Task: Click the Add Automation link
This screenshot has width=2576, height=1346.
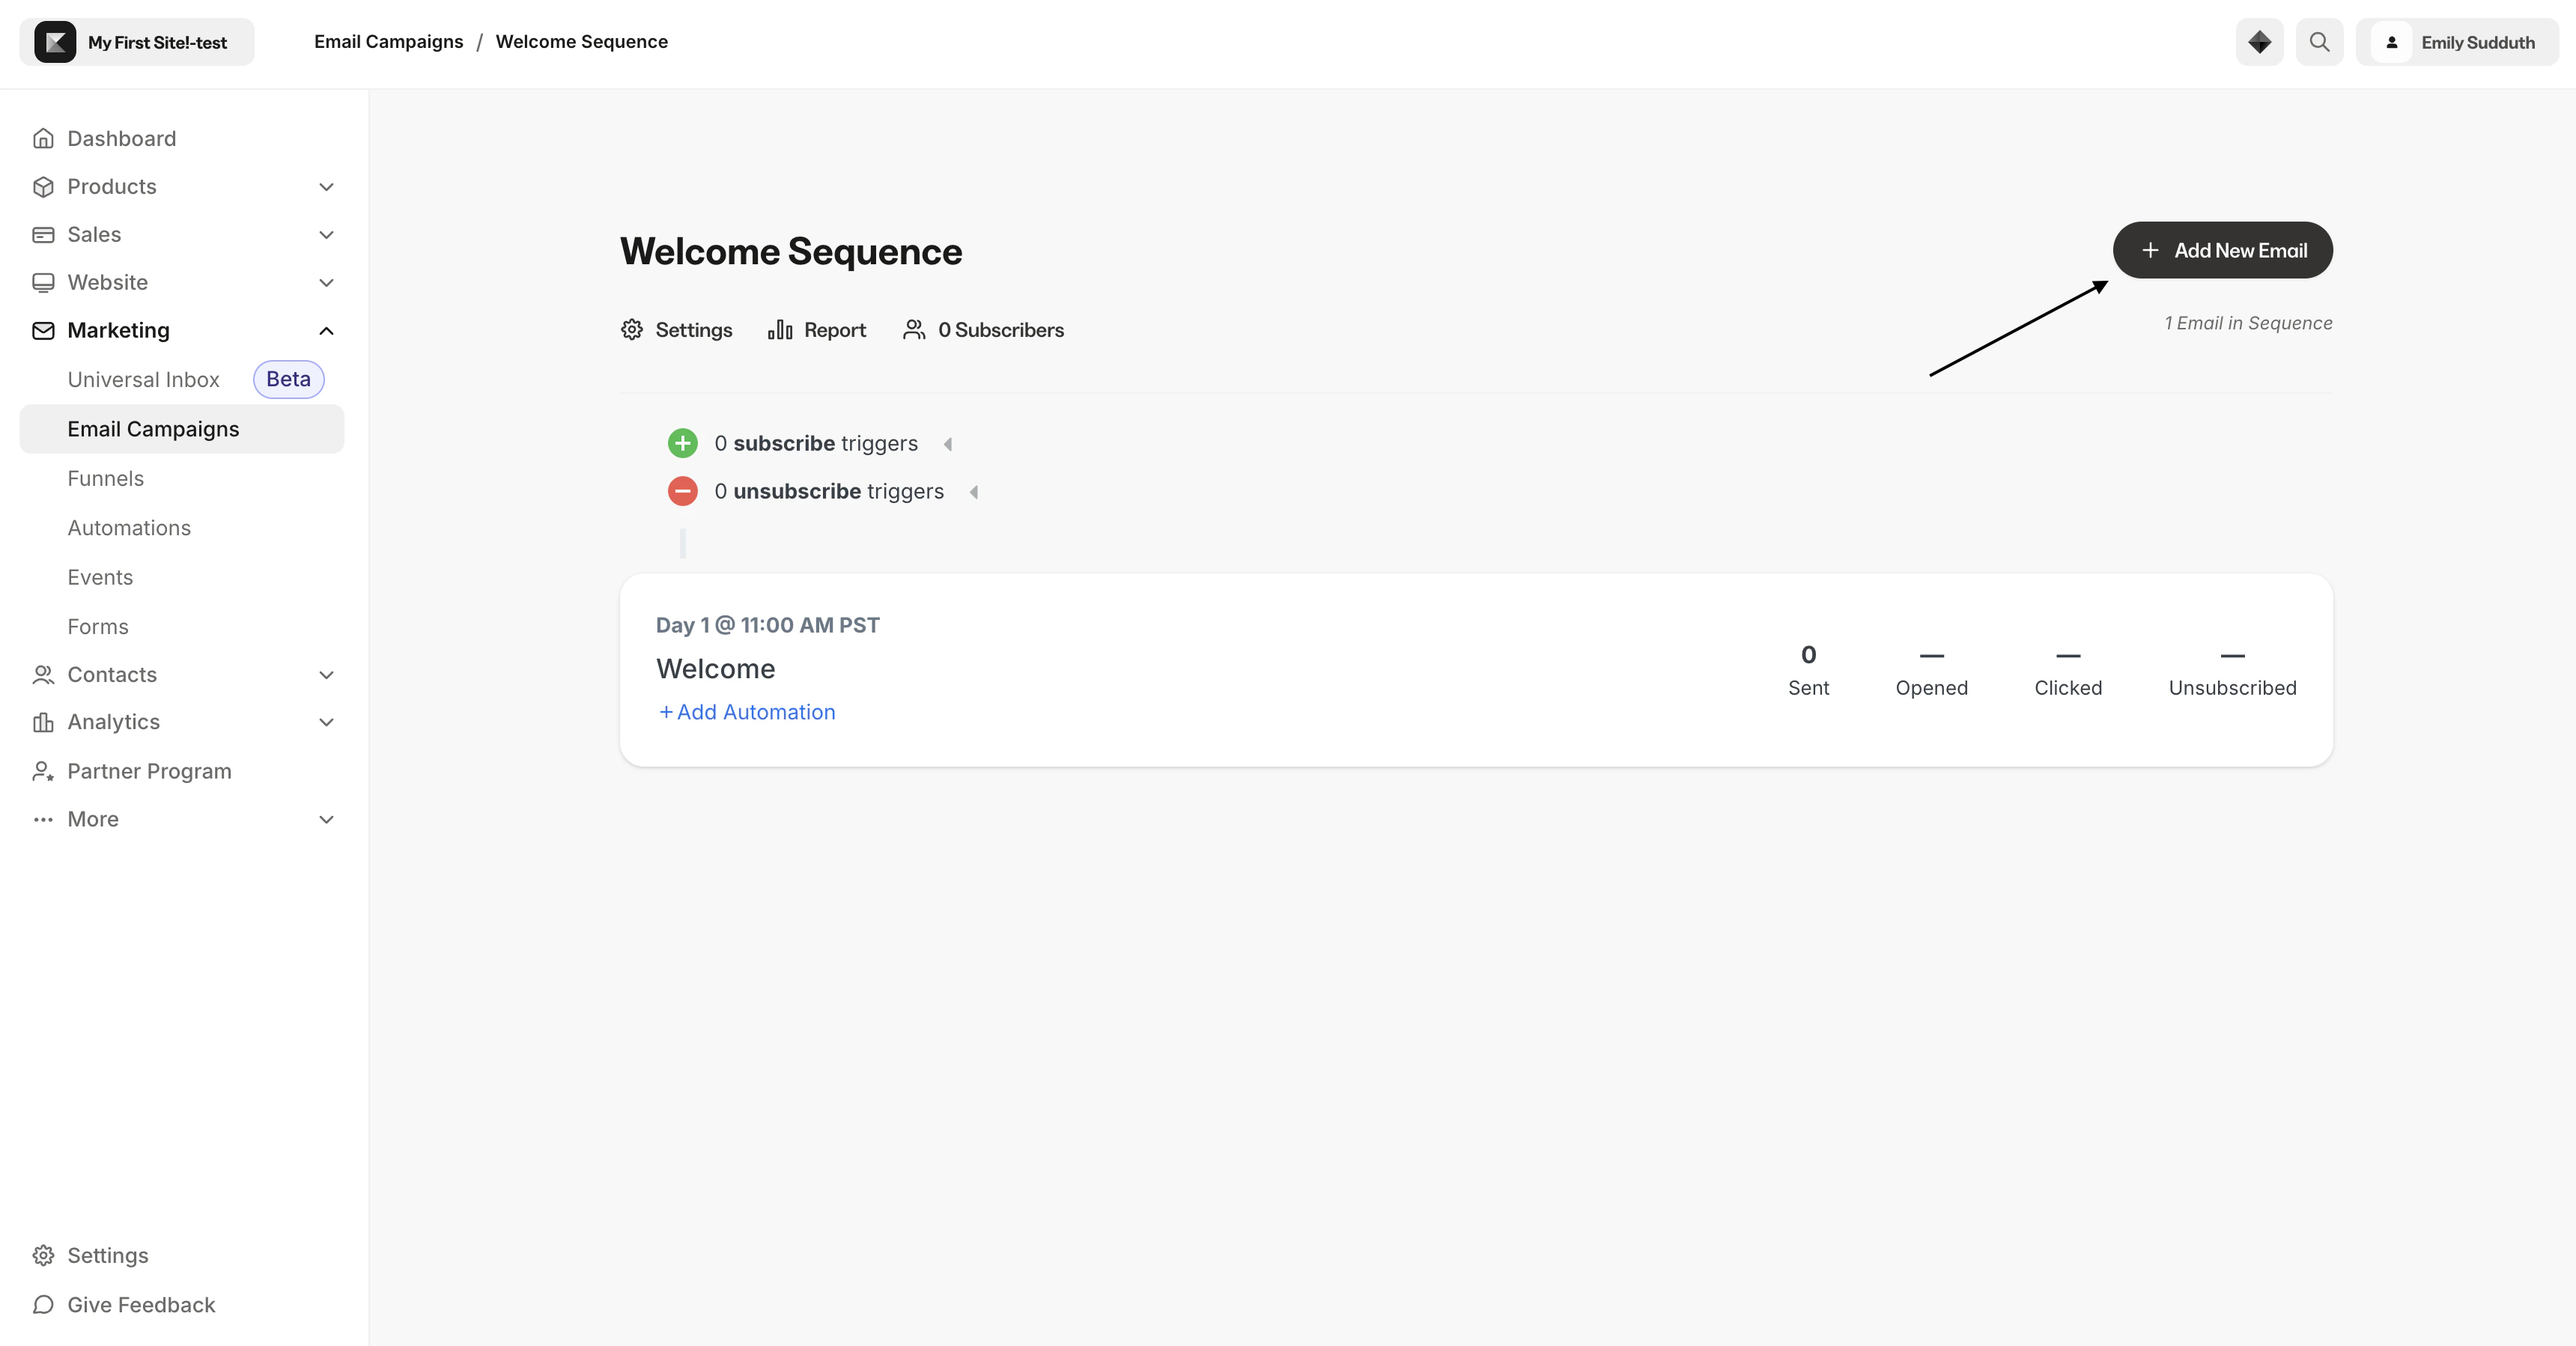Action: pos(747,711)
